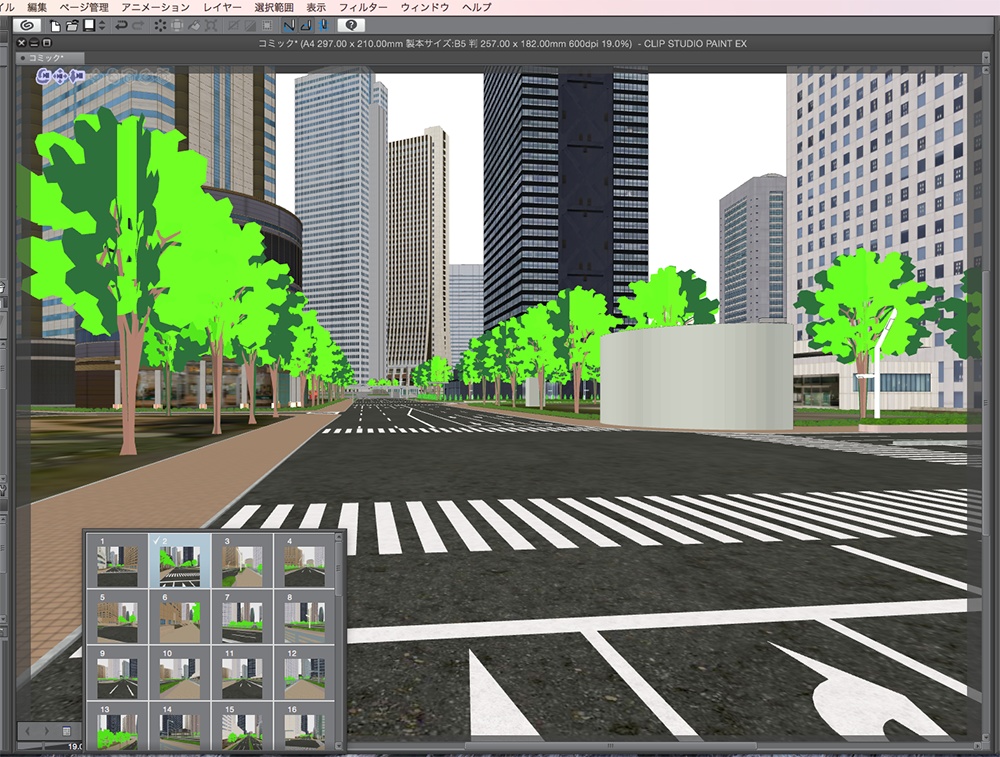Click the next page arrow button
This screenshot has height=757, width=1000.
click(47, 731)
